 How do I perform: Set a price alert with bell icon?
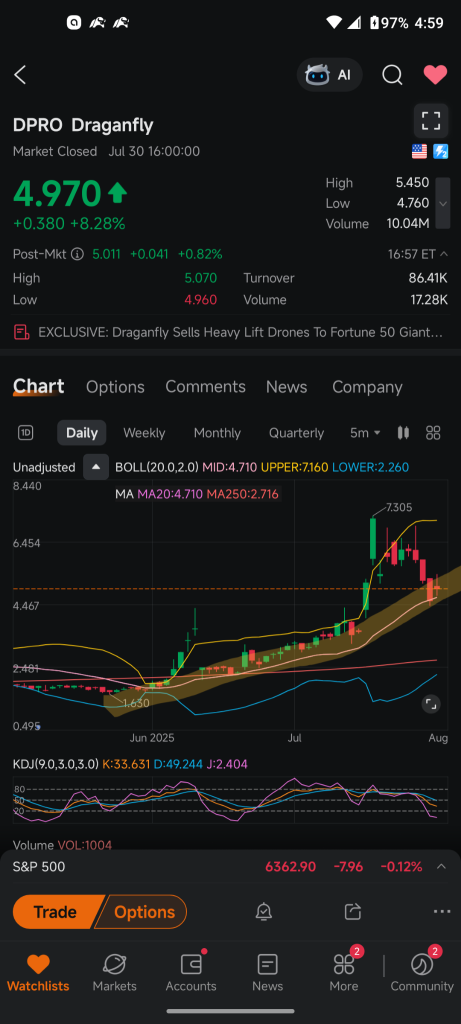pos(264,912)
